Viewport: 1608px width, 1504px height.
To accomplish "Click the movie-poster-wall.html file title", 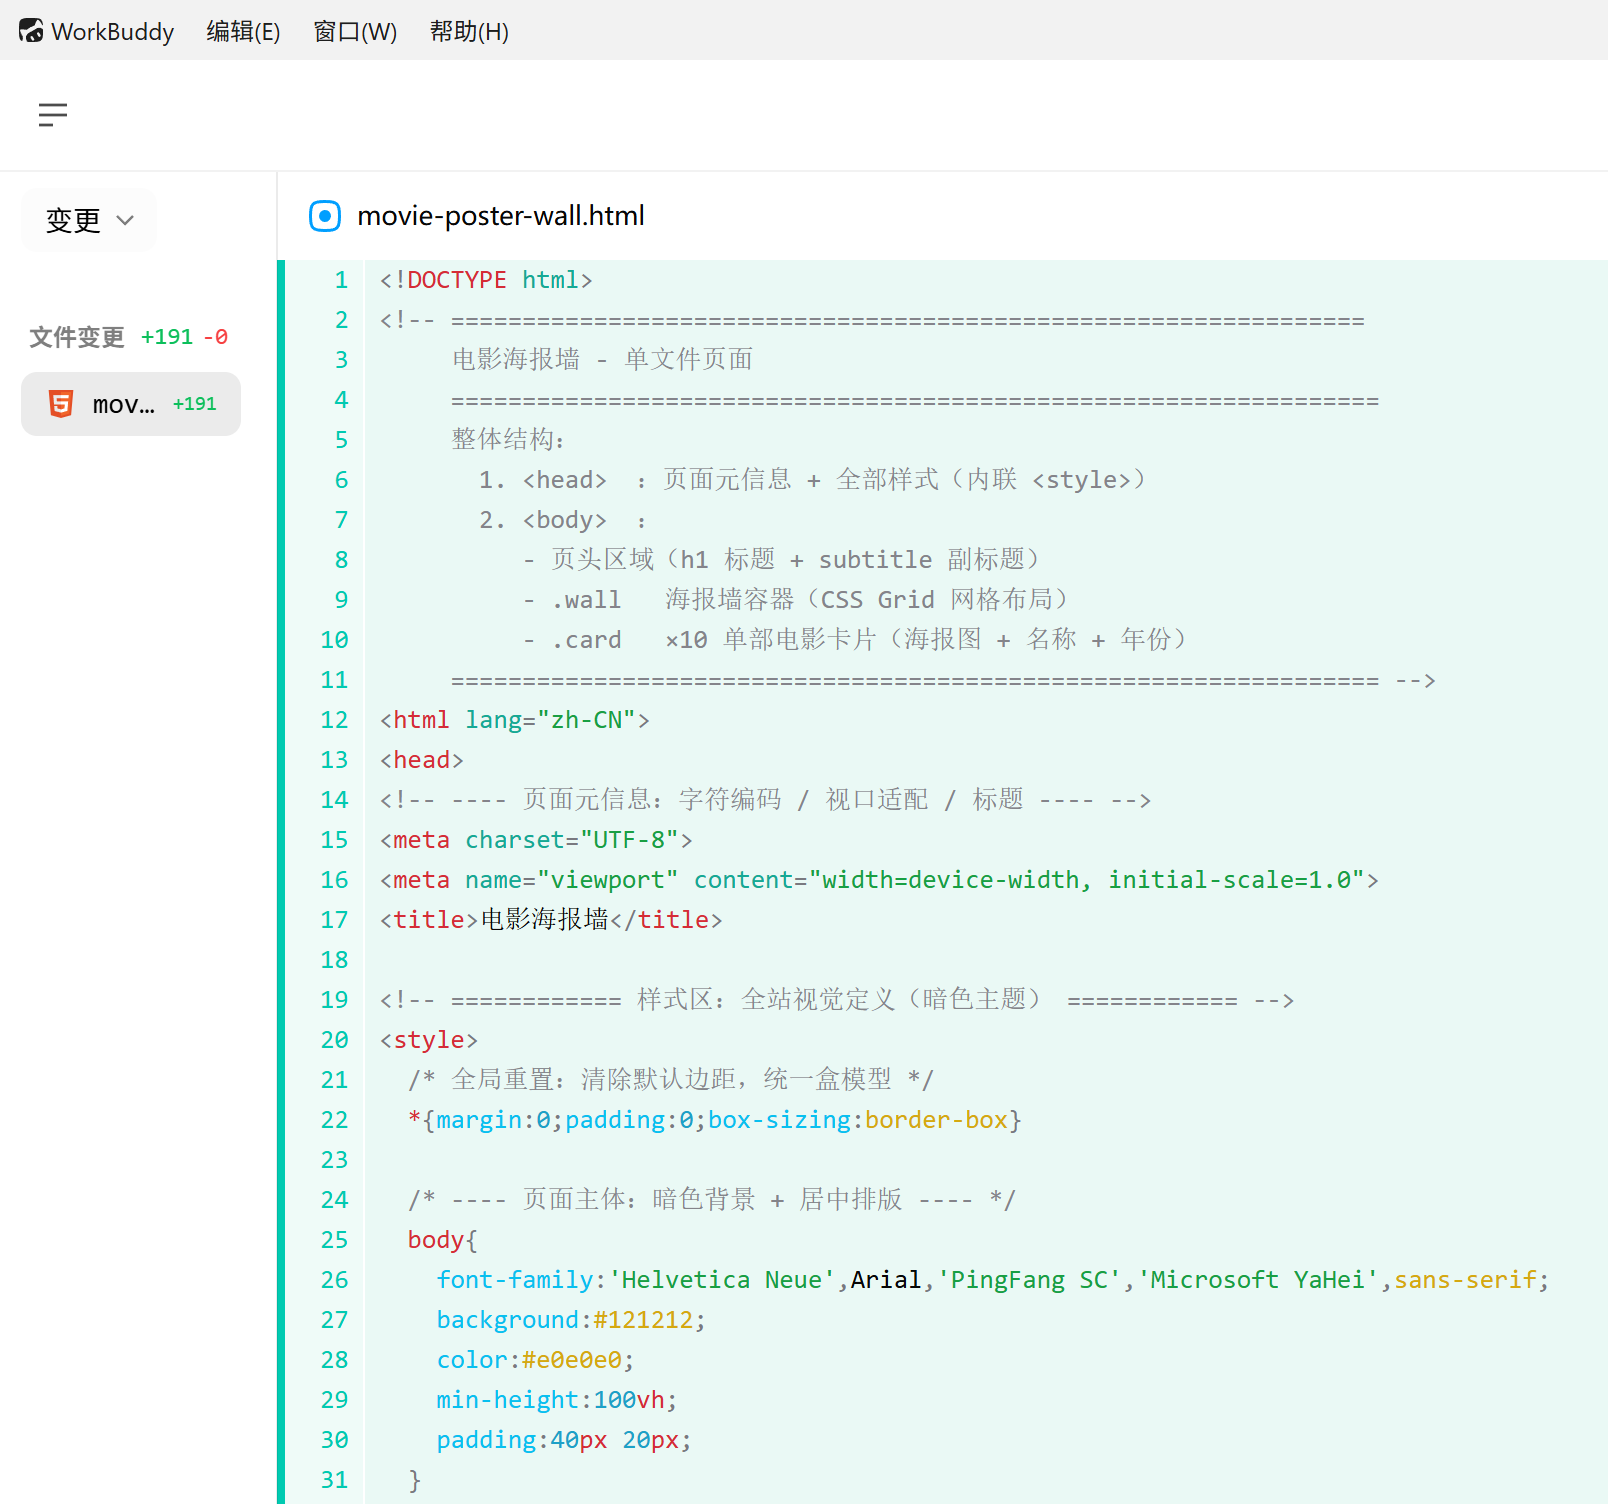I will [501, 215].
